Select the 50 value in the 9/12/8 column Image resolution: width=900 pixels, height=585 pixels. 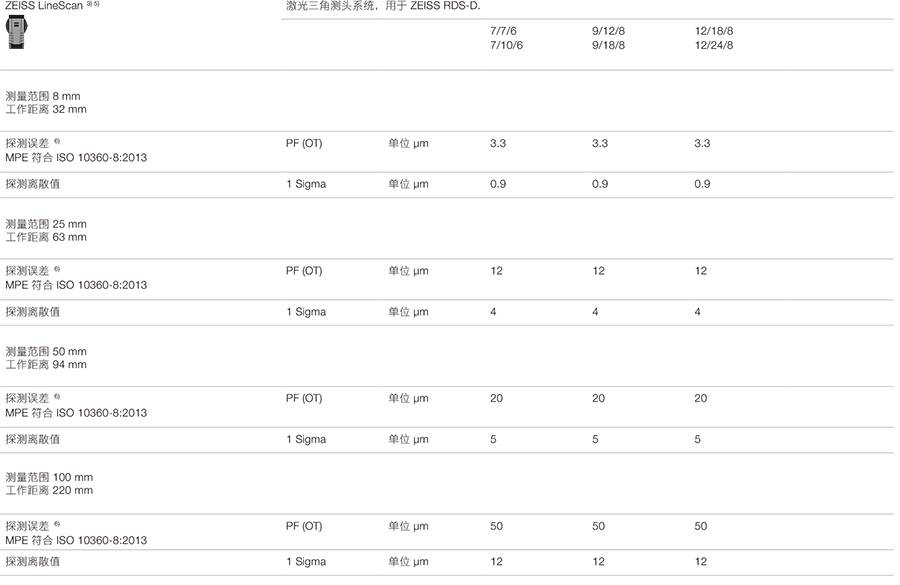599,526
